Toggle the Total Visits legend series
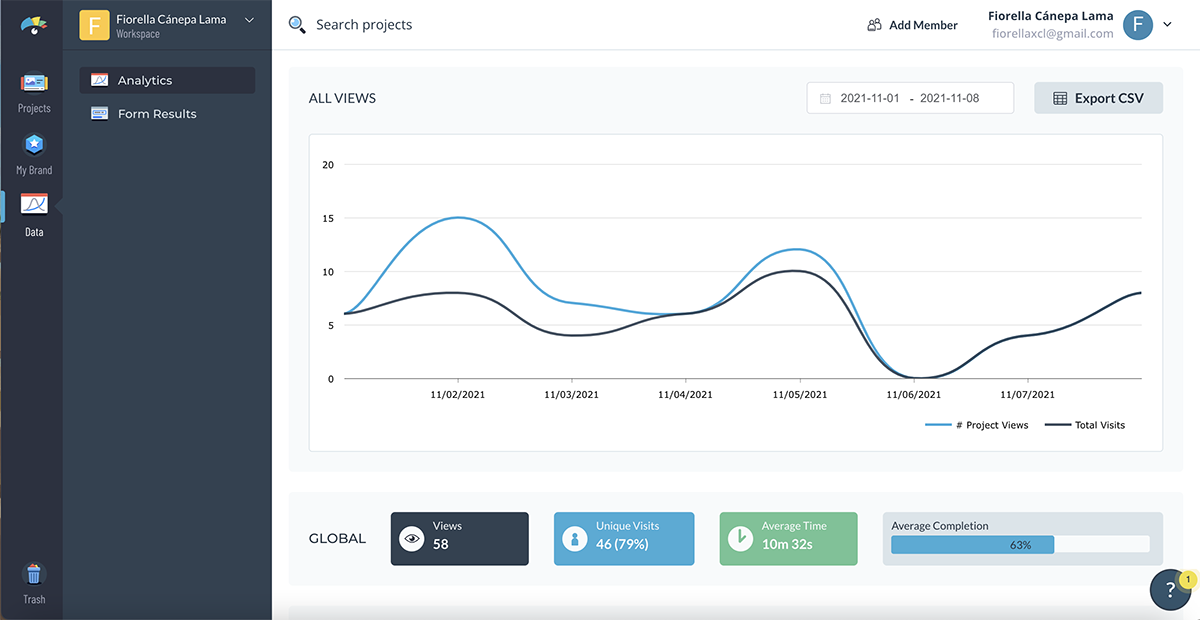 1085,425
